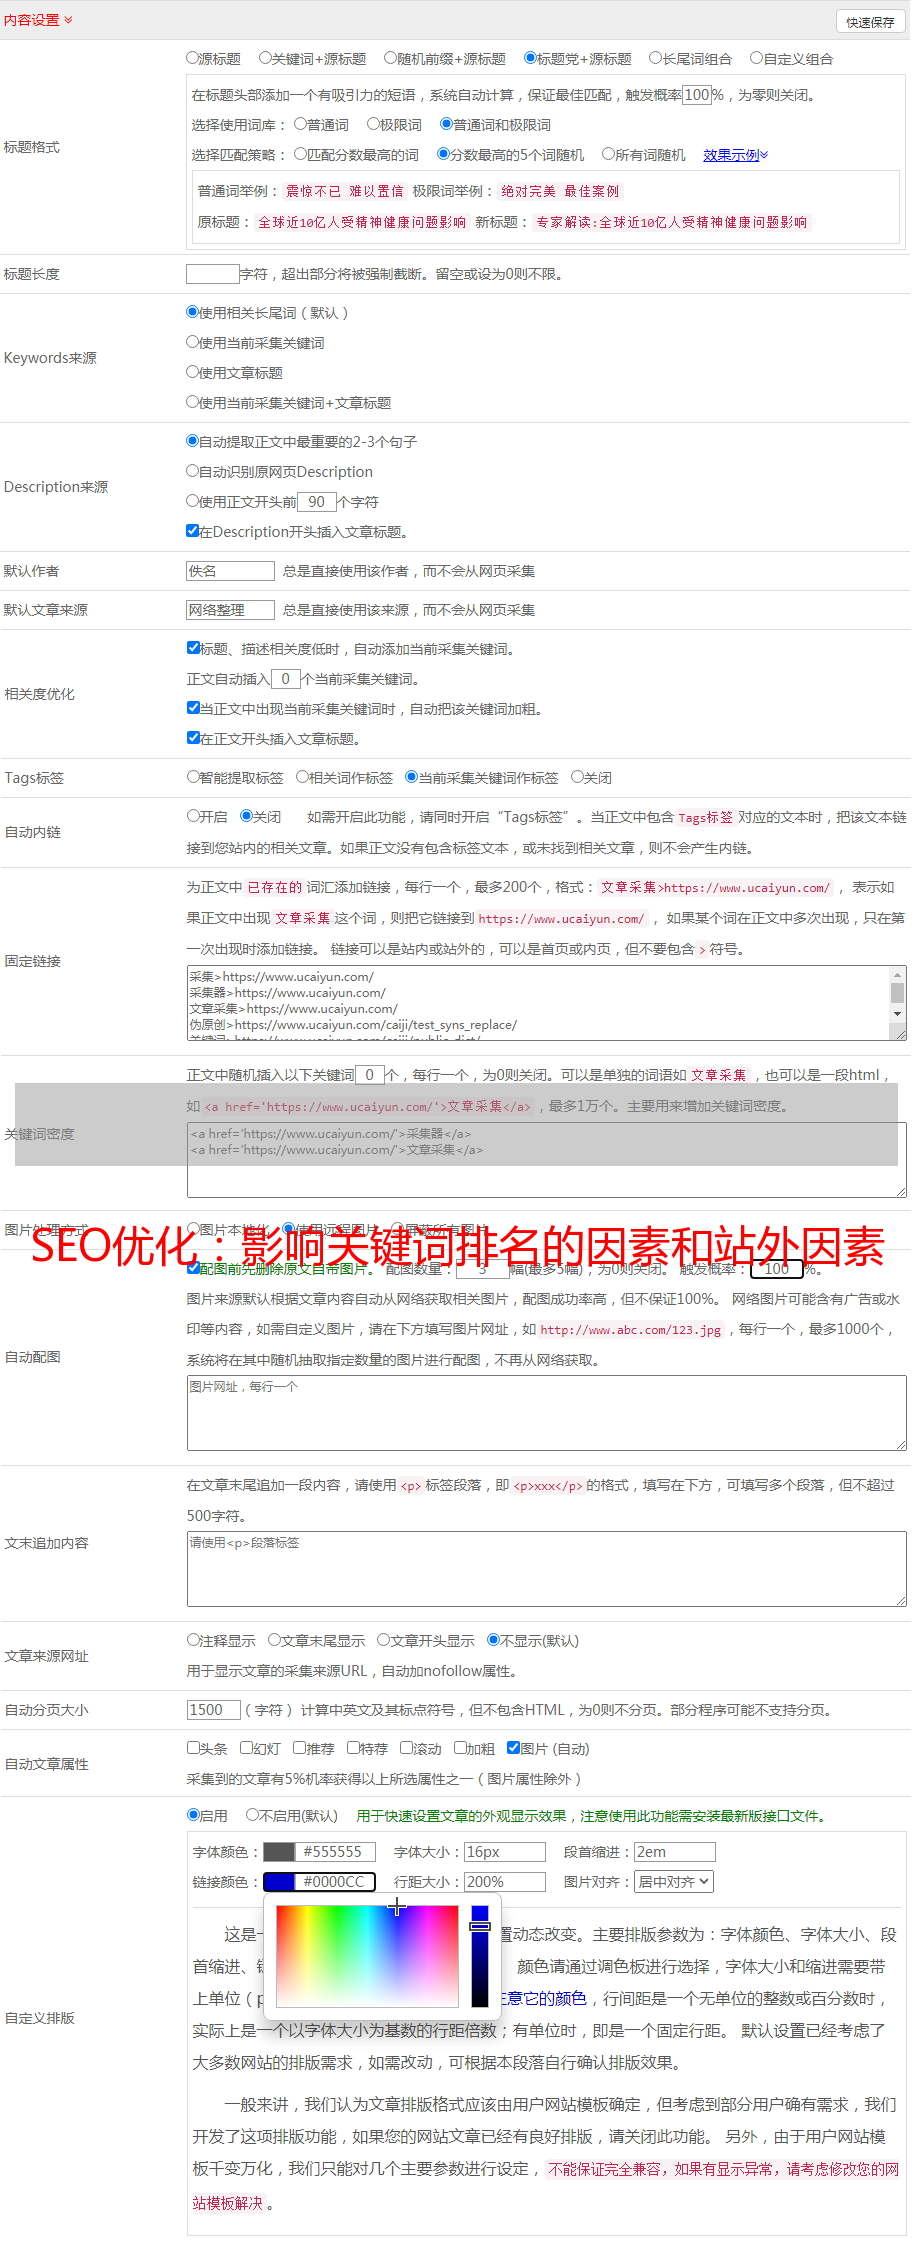Click the 固定链接 textarea scrollbar down arrow
Screen dimensions: 912x2249
pyautogui.click(x=898, y=1014)
